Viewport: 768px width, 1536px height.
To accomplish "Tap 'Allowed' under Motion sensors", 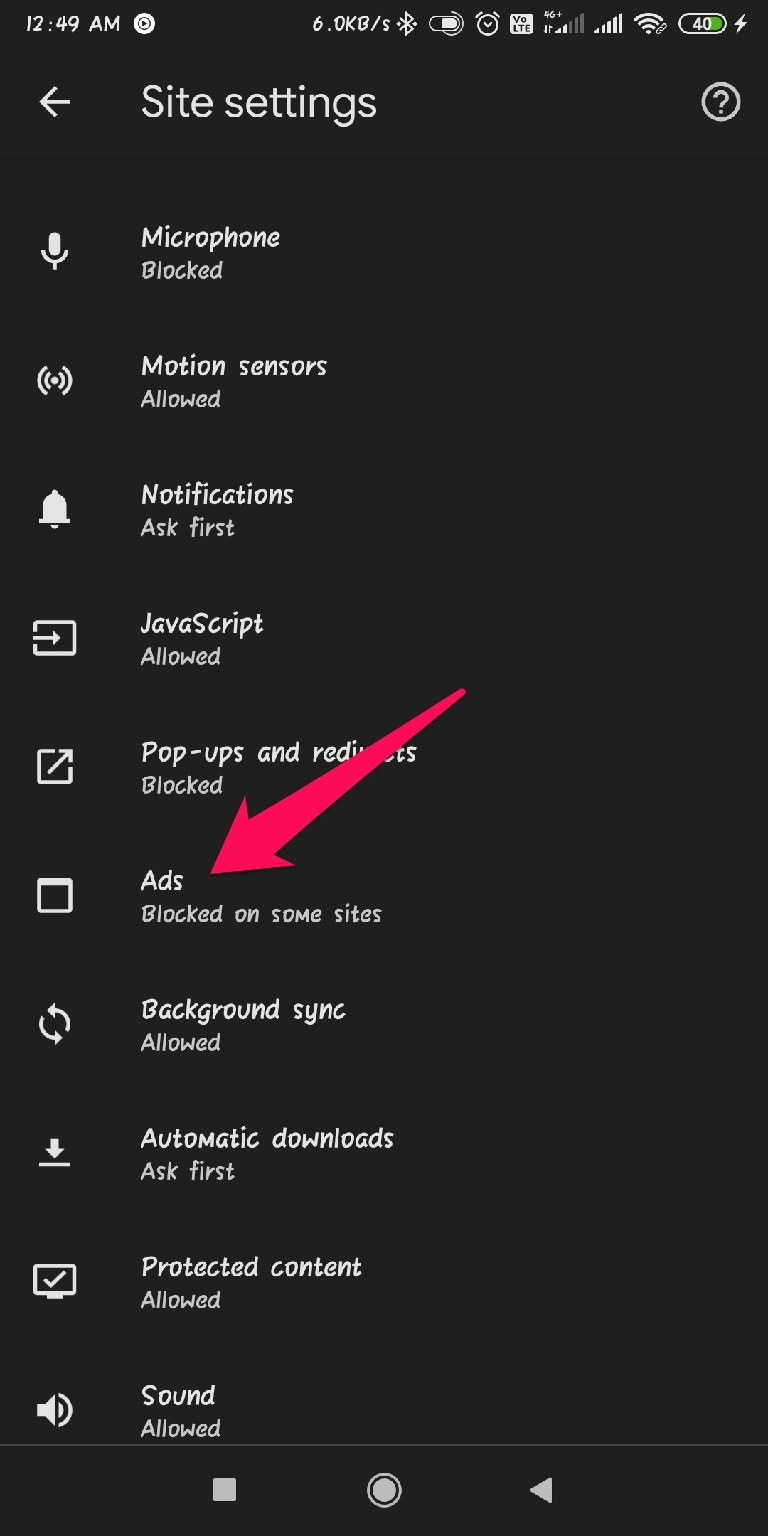I will (181, 399).
